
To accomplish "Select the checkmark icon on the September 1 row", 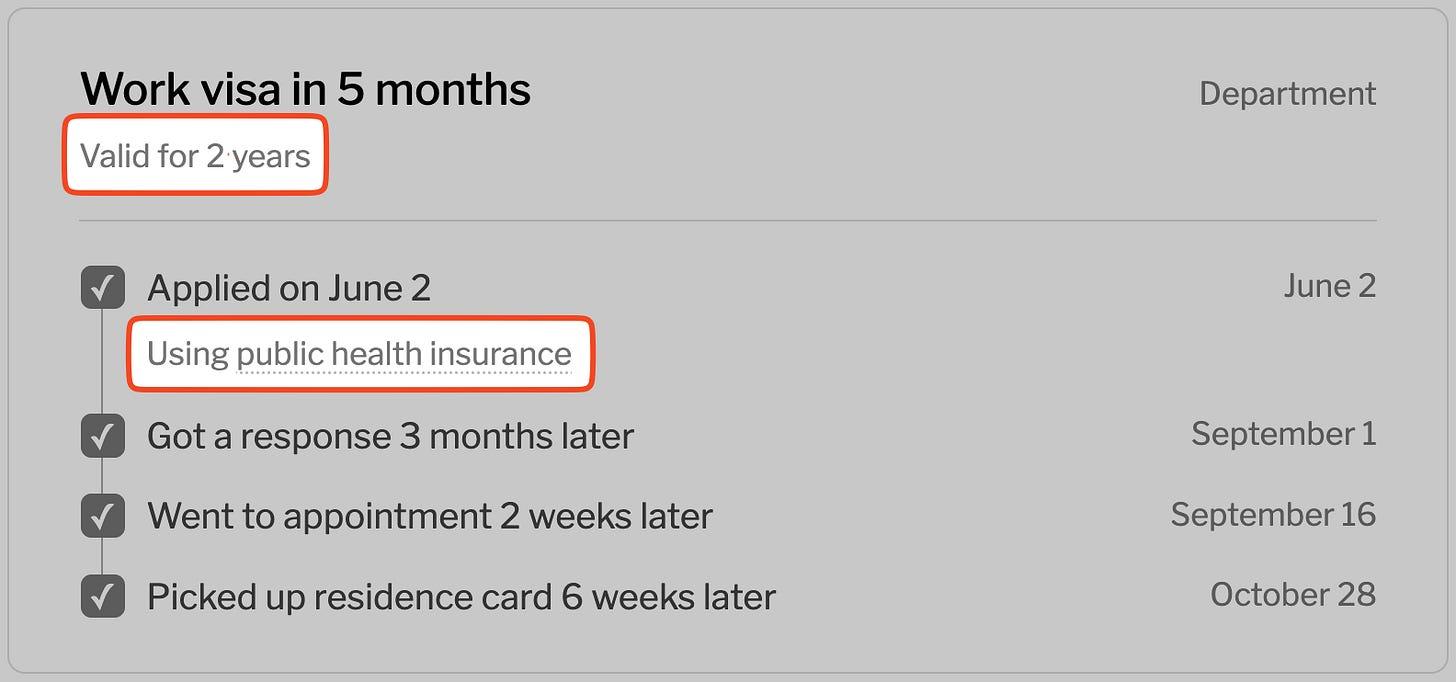I will [x=102, y=436].
